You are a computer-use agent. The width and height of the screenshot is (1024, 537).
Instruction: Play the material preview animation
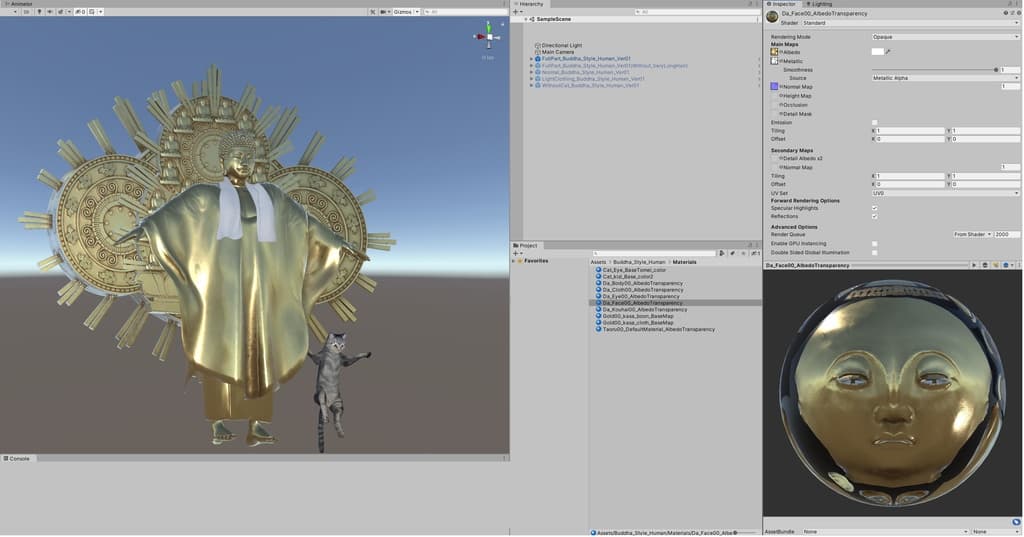coord(974,265)
